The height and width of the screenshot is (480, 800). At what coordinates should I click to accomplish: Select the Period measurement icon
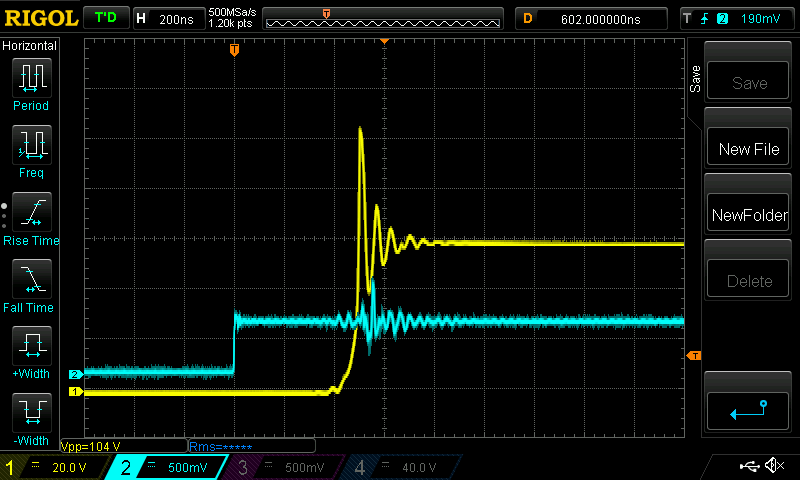(30, 77)
